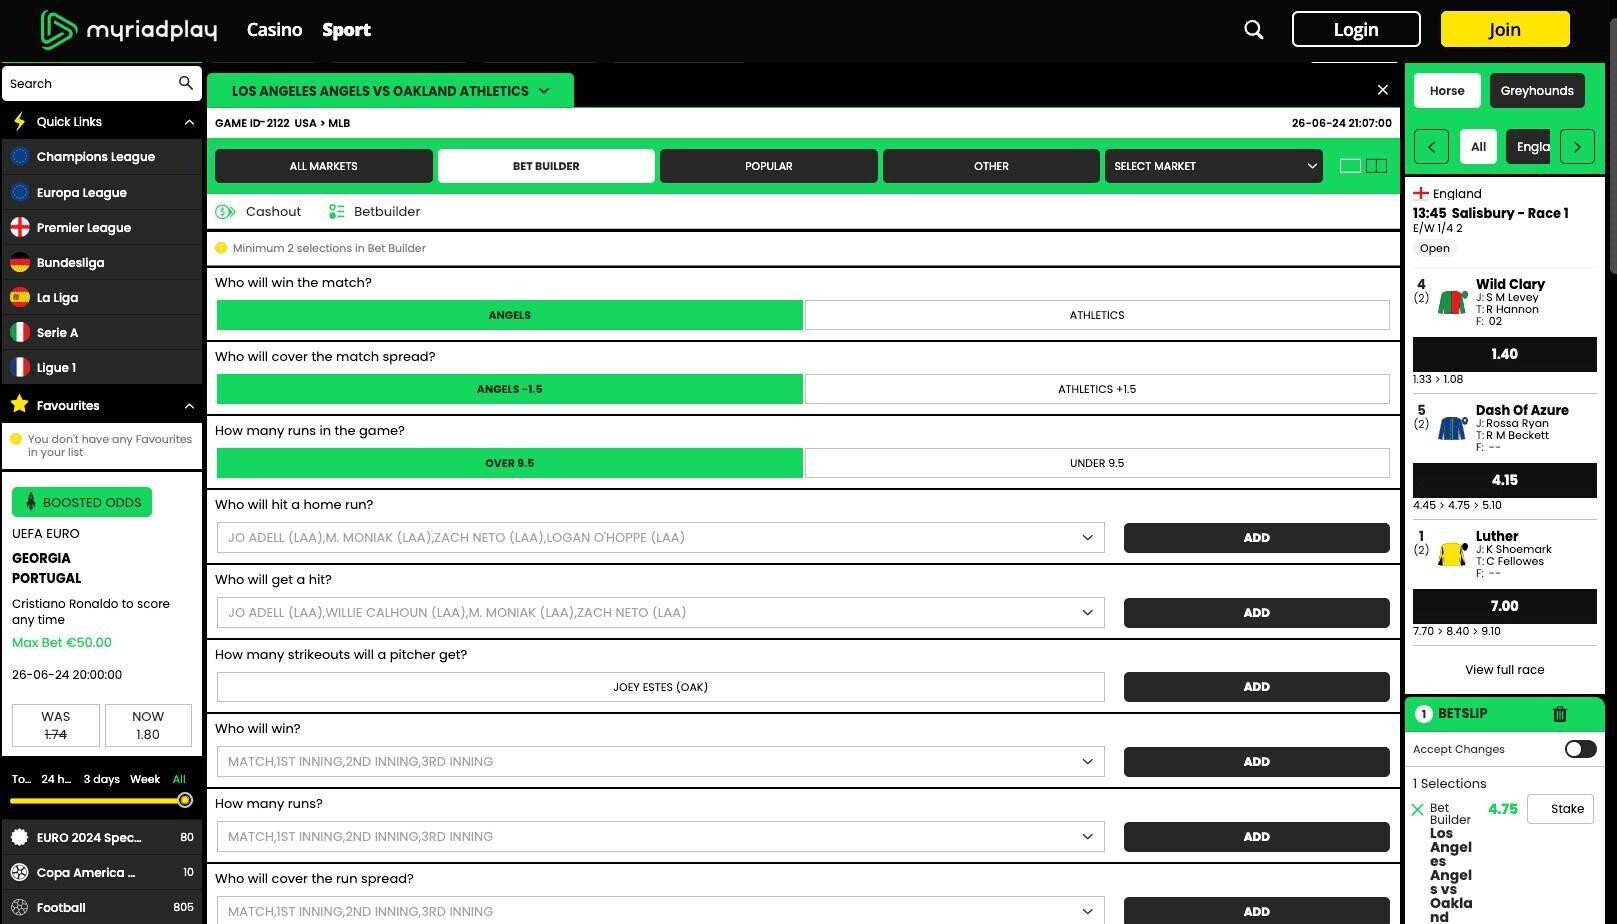Viewport: 1617px width, 924px height.
Task: Click the Champions League flag icon
Action: pyautogui.click(x=19, y=157)
